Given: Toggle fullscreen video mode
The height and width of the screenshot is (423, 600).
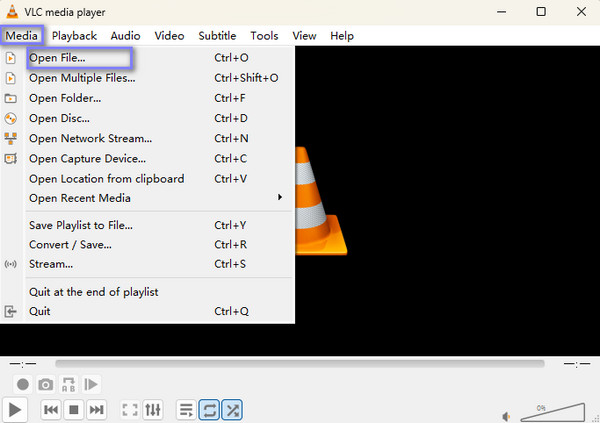Looking at the screenshot, I should coord(130,410).
